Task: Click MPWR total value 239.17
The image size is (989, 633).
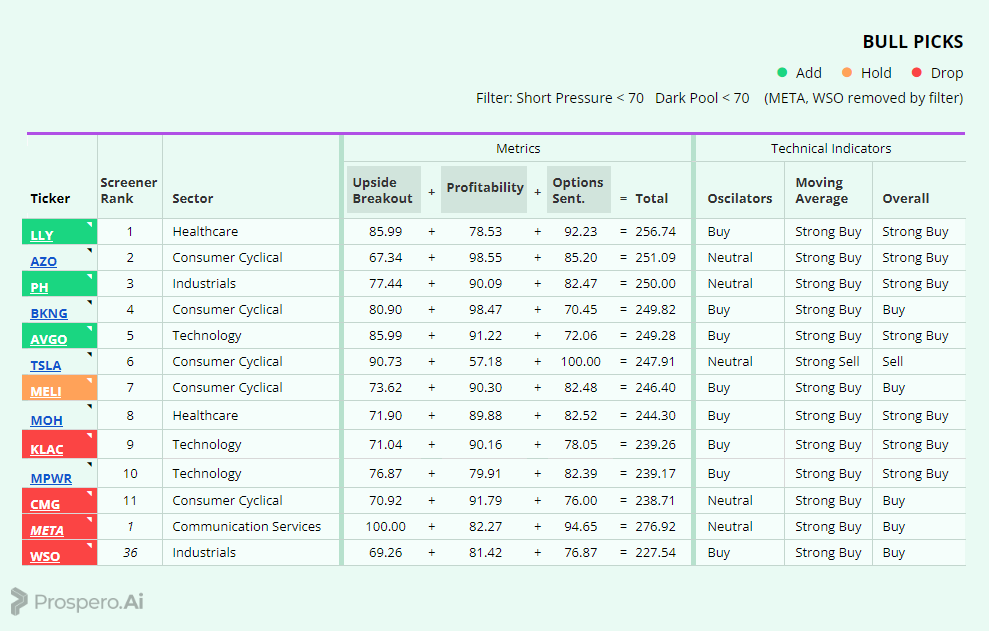Action: click(x=655, y=473)
